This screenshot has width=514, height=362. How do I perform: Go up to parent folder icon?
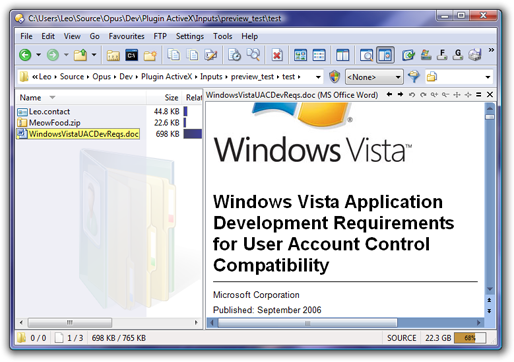pos(80,55)
